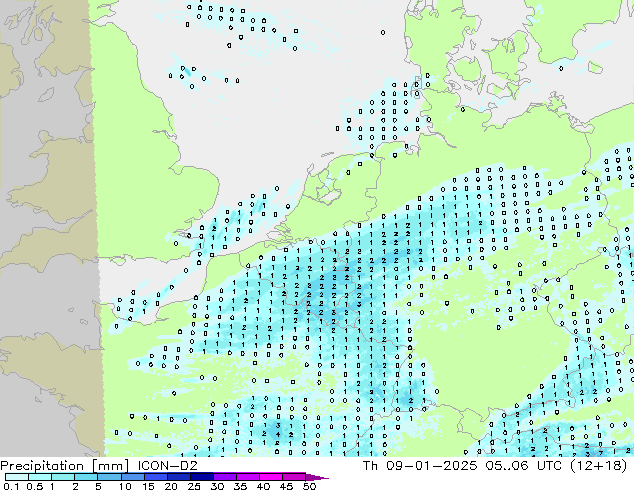Click the 15–20 mm legend color box

click(x=155, y=477)
